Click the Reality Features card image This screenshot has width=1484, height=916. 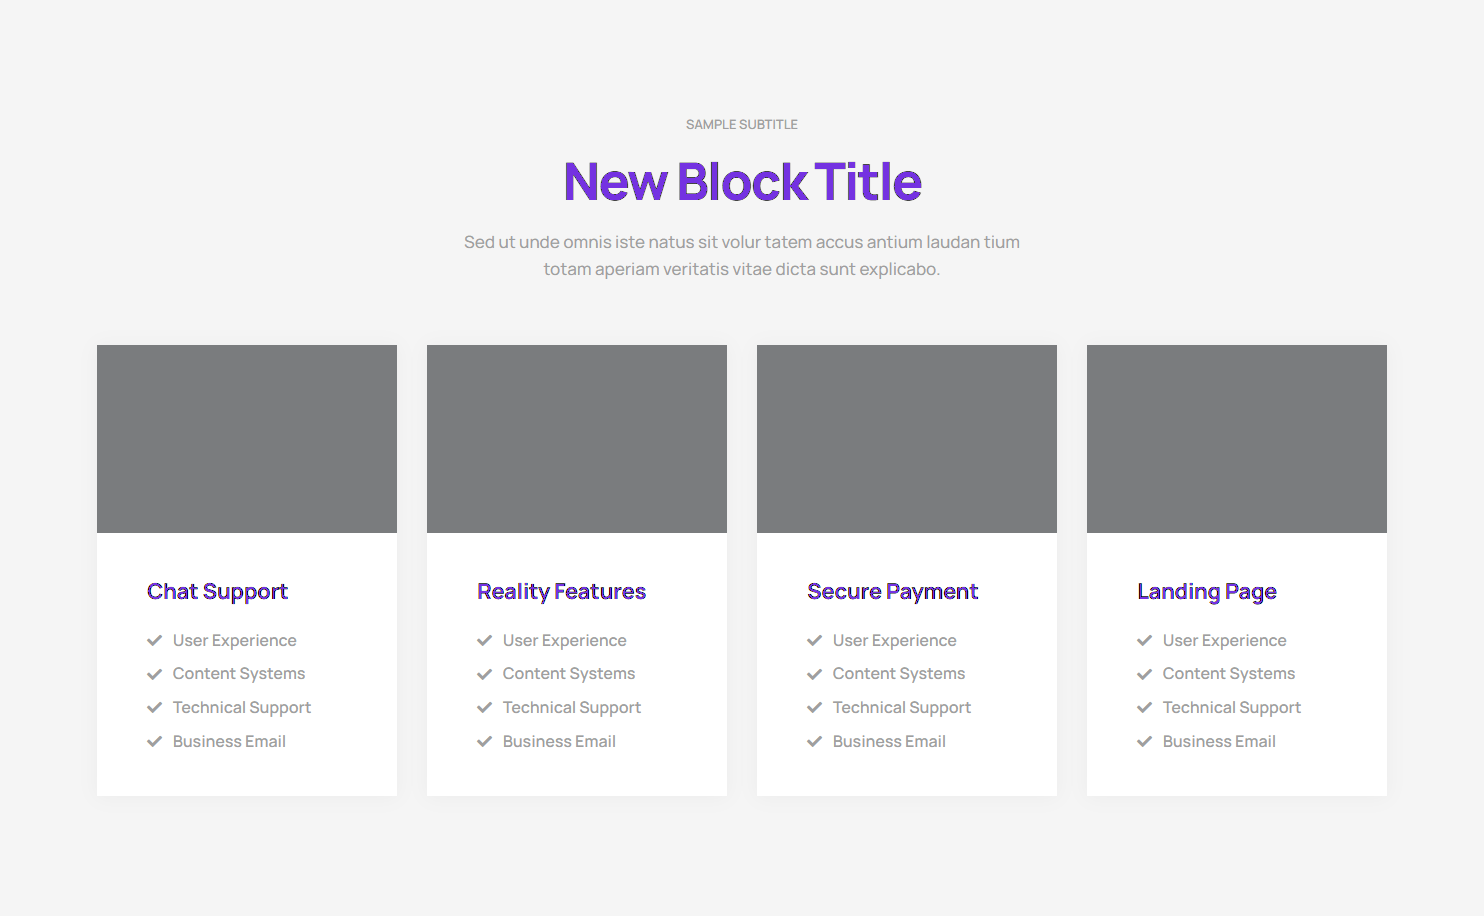pos(577,439)
